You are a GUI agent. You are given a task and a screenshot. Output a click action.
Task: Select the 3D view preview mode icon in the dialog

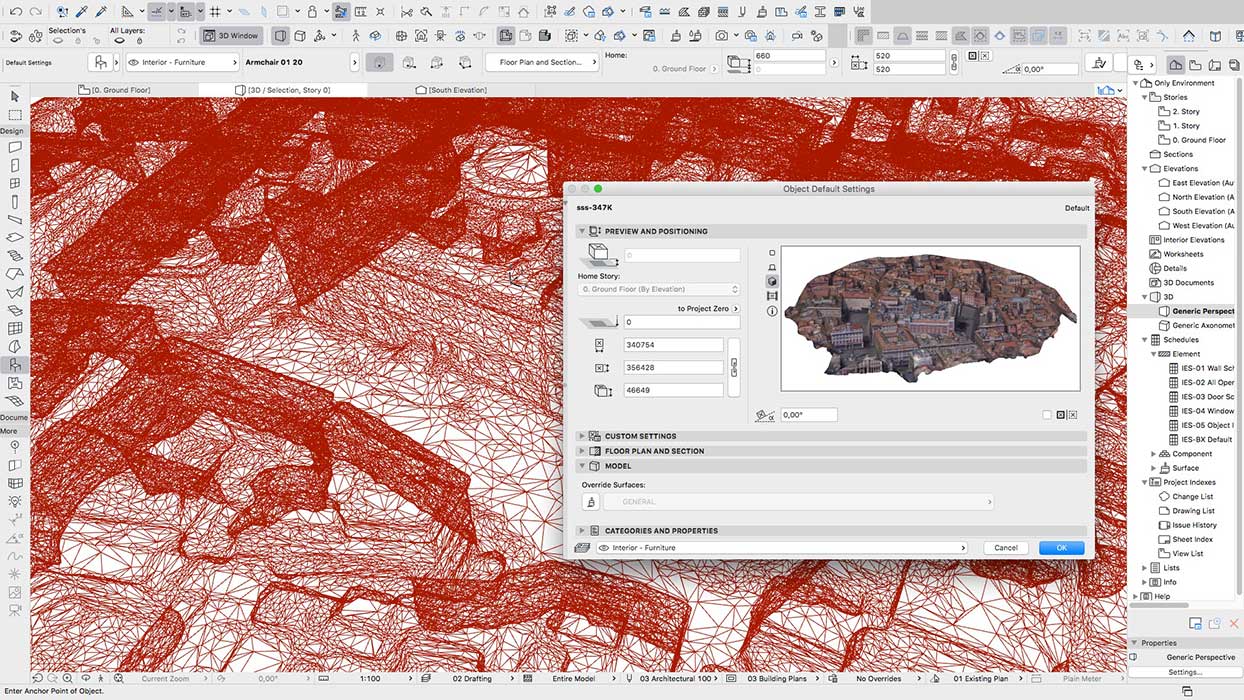pyautogui.click(x=770, y=281)
